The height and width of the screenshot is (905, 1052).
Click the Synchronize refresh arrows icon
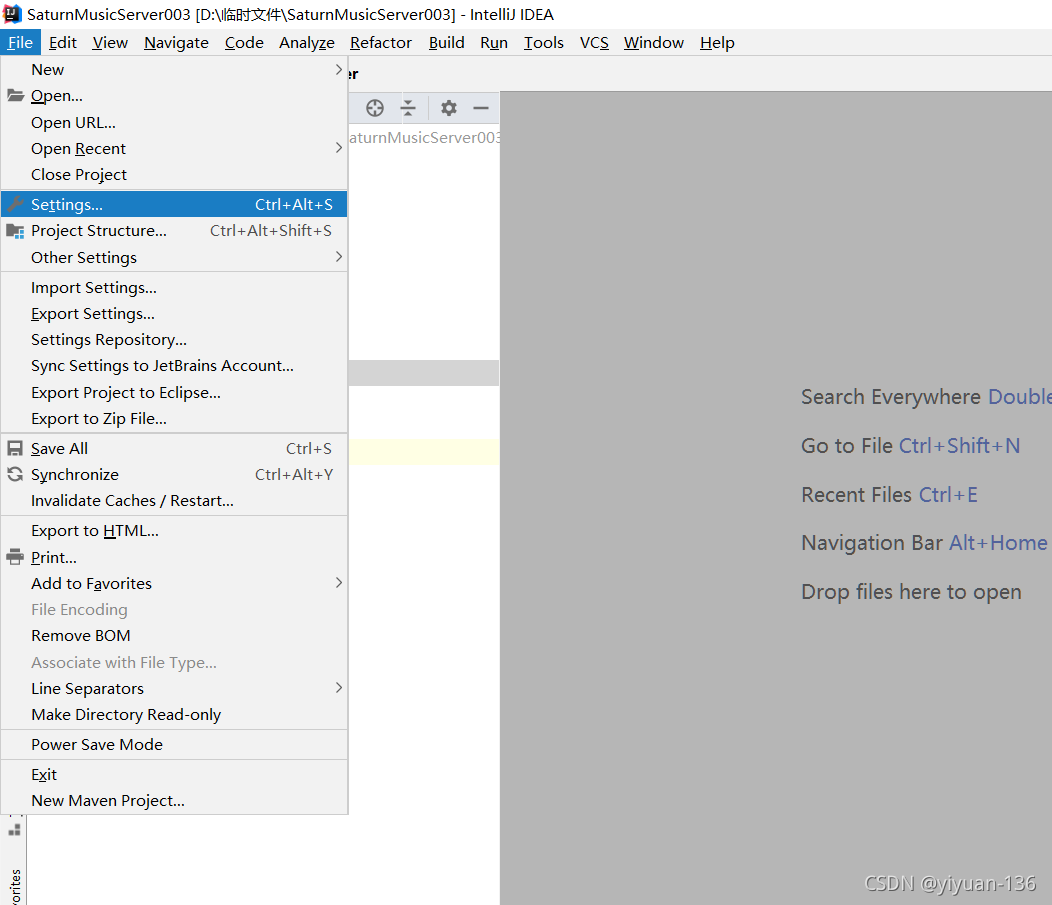click(15, 474)
